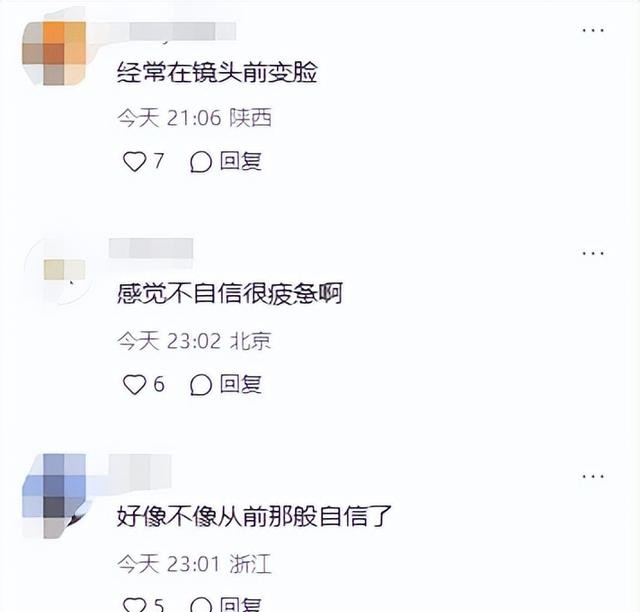The image size is (640, 612).
Task: Open the three-dot menu for '经常在镜头前变脸' comment
Action: coord(593,30)
